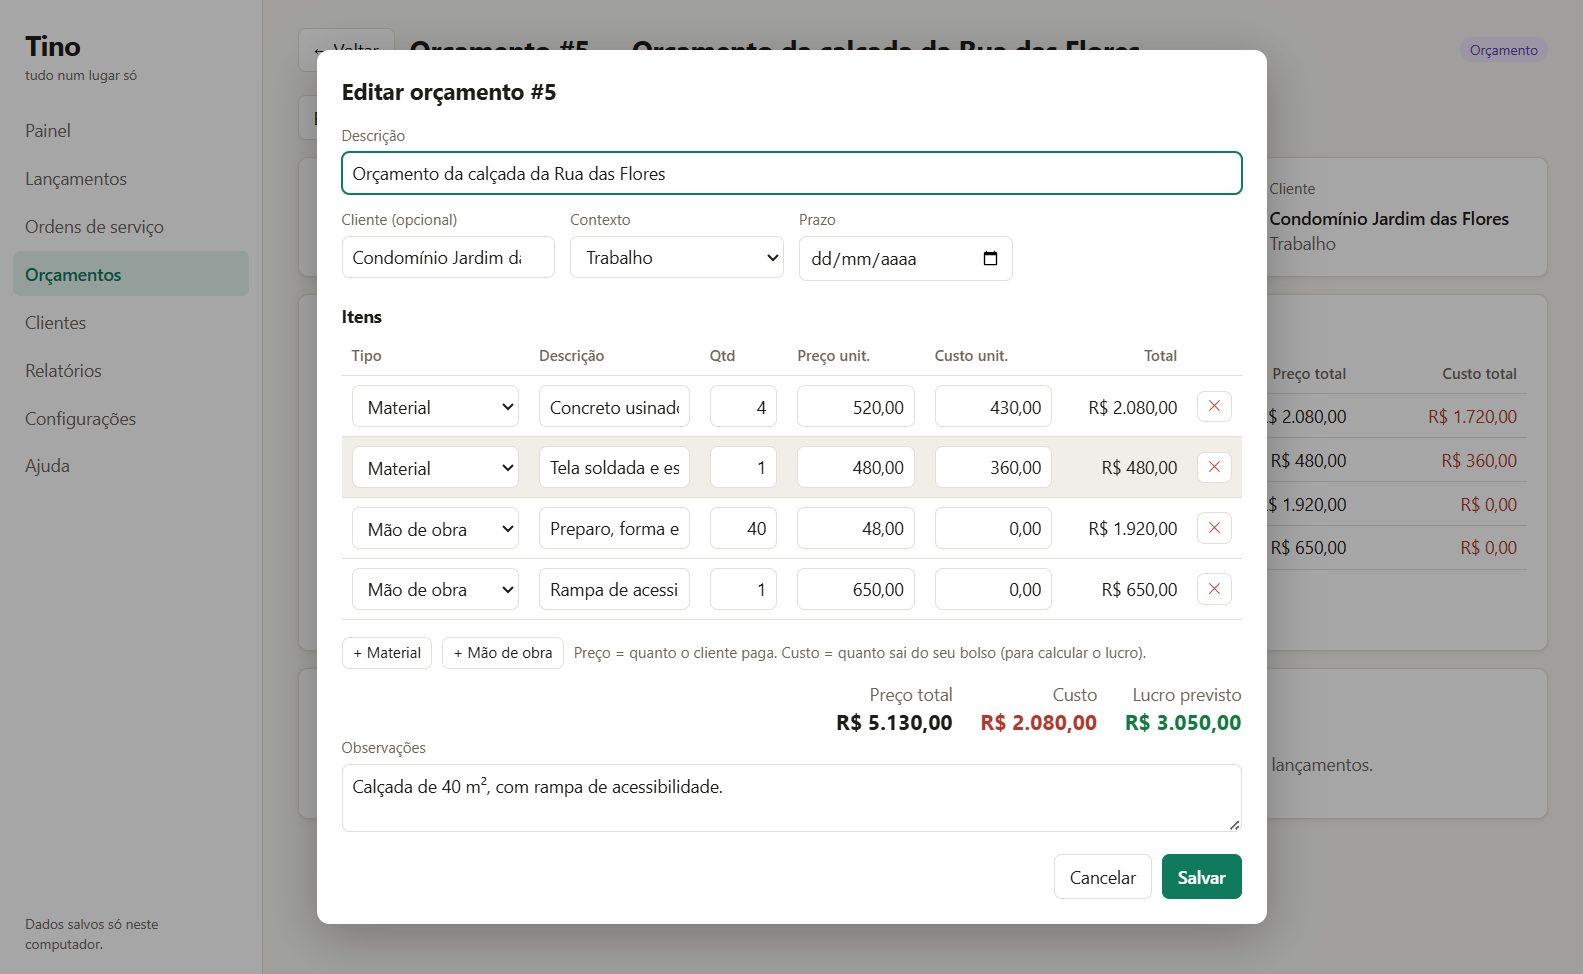Open Clientes in sidebar
The height and width of the screenshot is (974, 1583).
point(131,322)
